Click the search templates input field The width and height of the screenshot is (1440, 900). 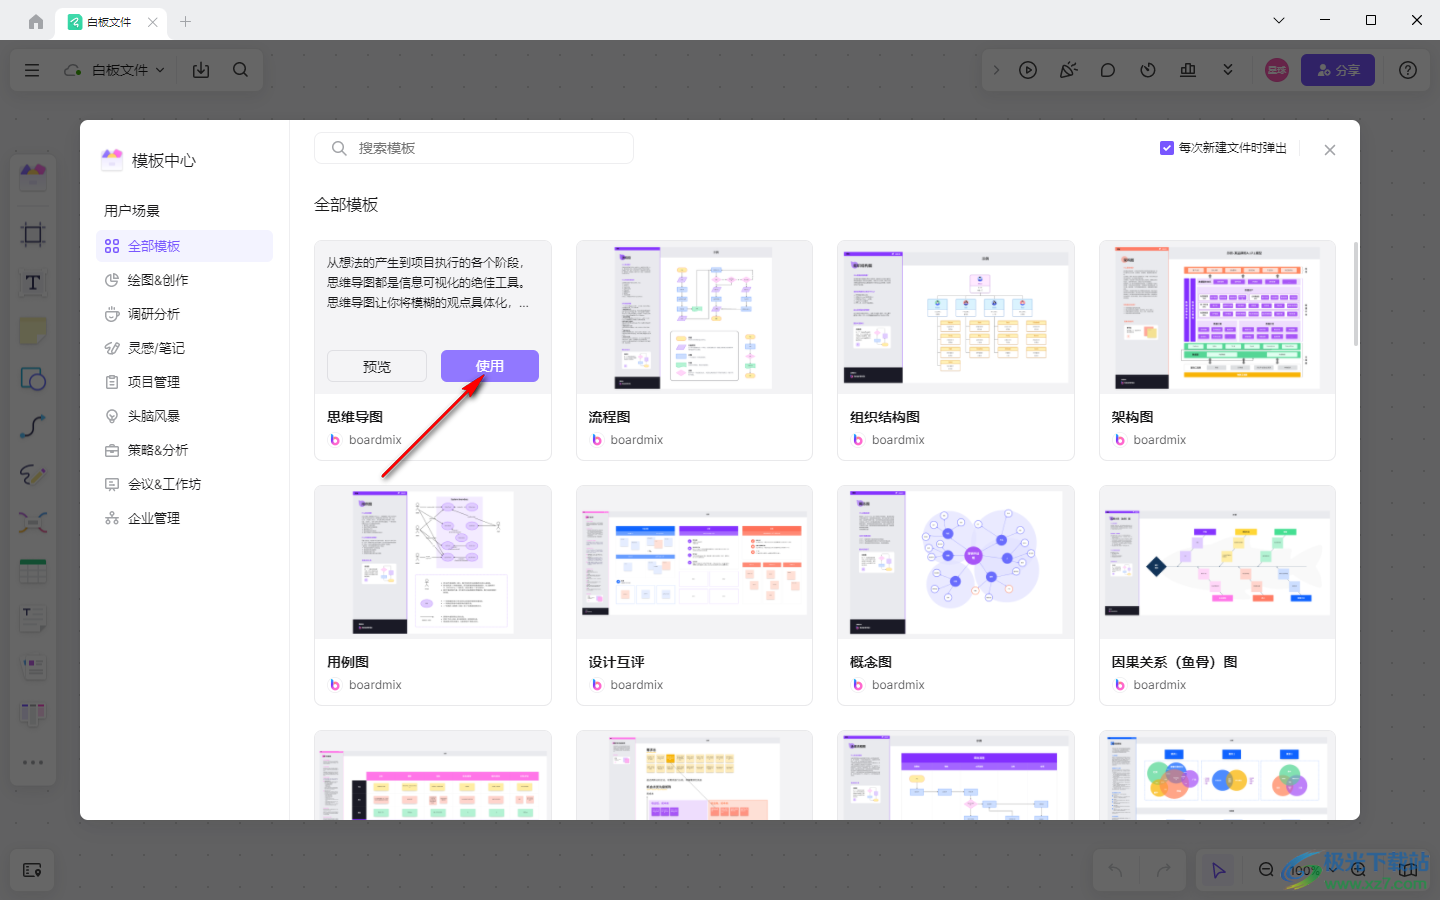pyautogui.click(x=474, y=148)
